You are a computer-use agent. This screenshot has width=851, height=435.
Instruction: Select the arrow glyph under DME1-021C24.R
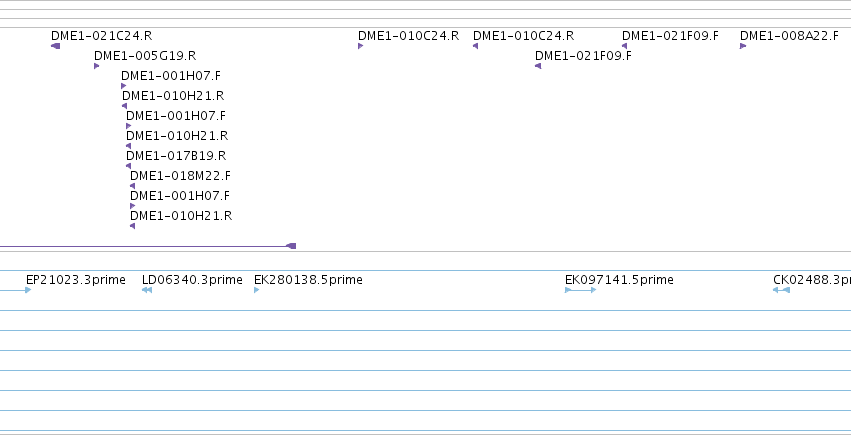coord(55,46)
